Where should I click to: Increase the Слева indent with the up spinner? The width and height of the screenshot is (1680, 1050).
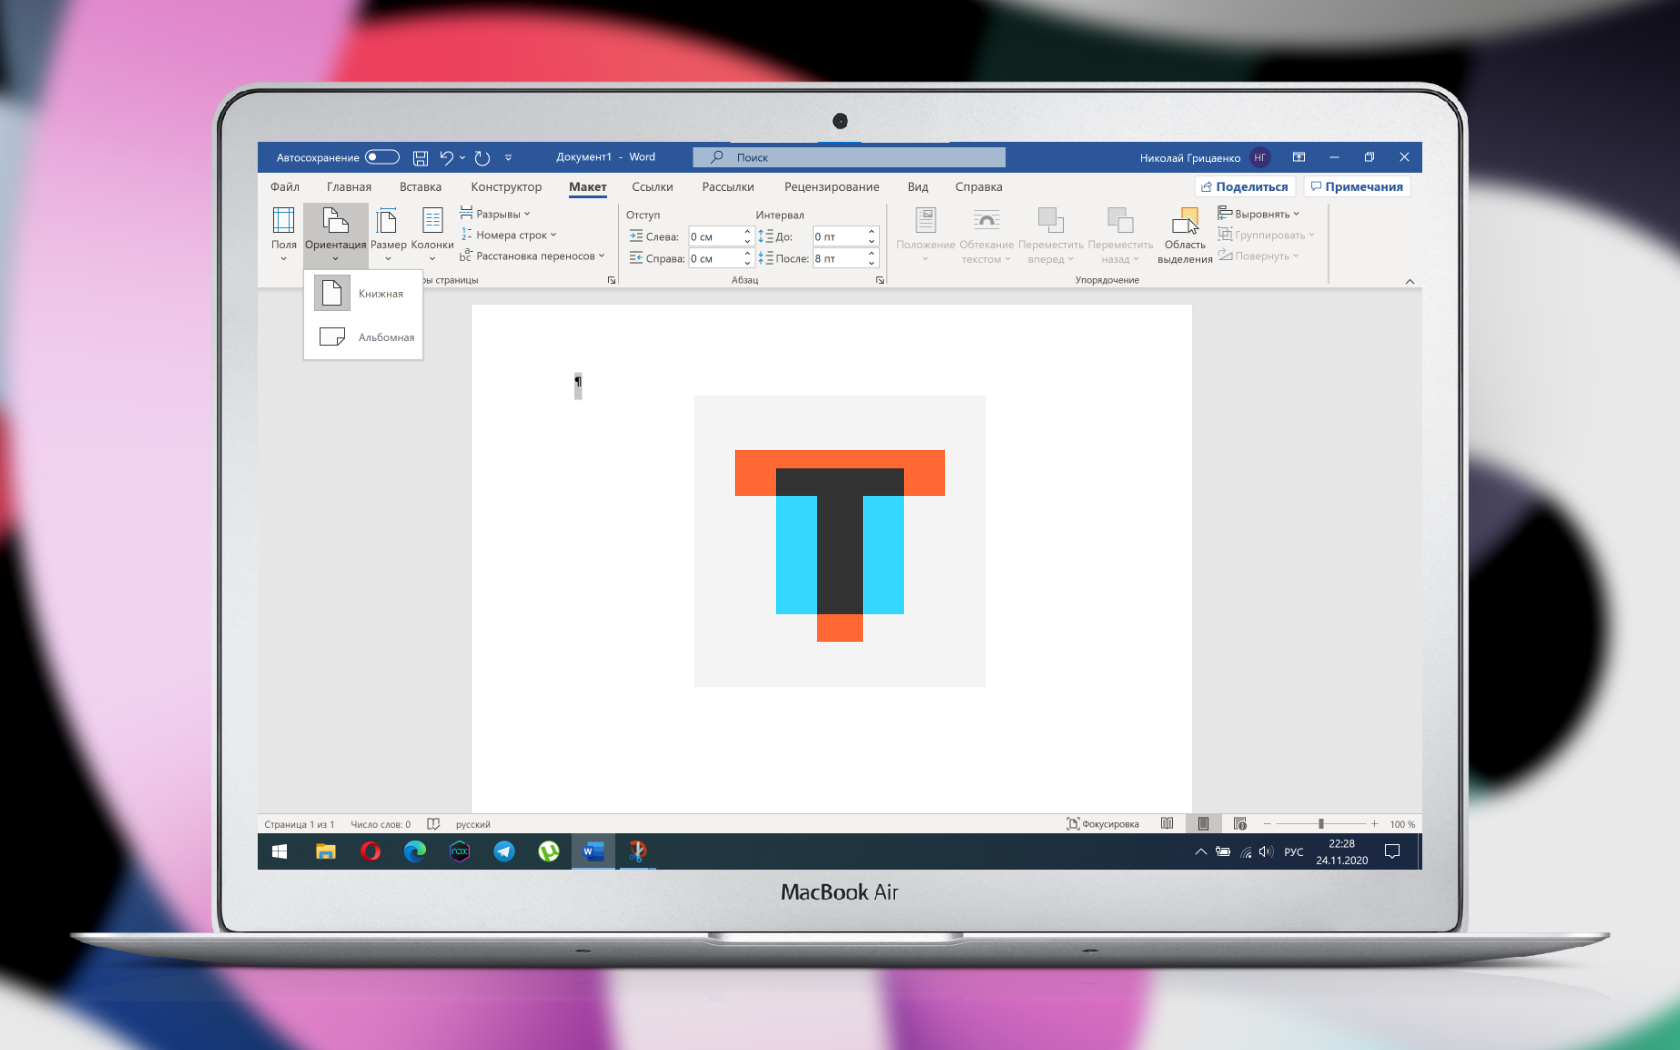click(747, 232)
